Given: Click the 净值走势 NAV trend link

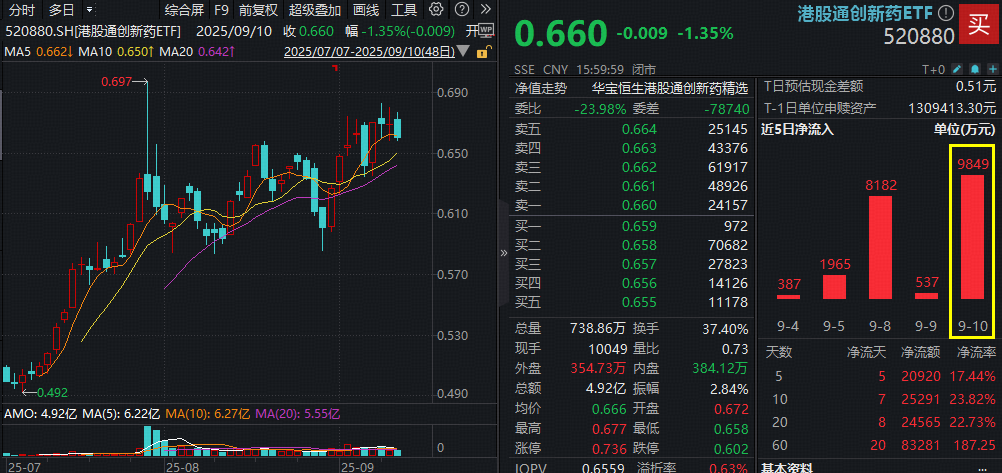Looking at the screenshot, I should [x=540, y=87].
